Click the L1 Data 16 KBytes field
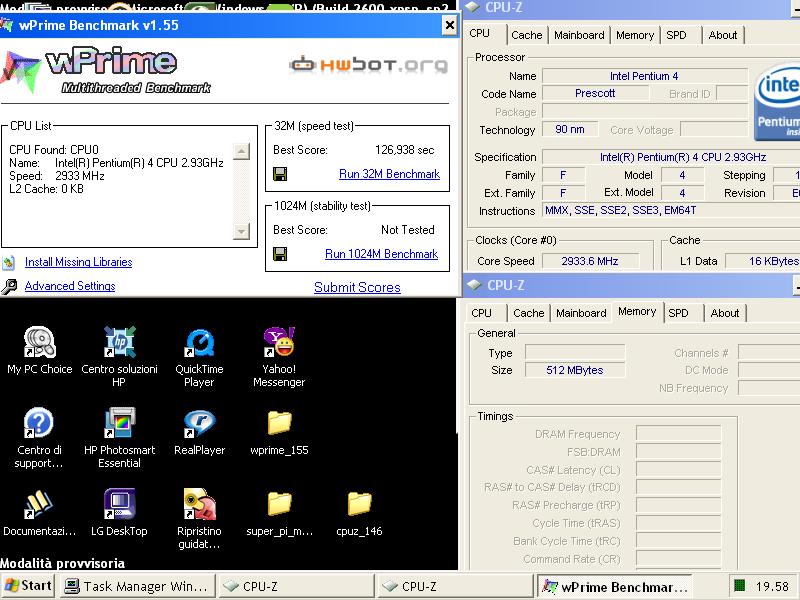The width and height of the screenshot is (800, 600). pos(763,261)
